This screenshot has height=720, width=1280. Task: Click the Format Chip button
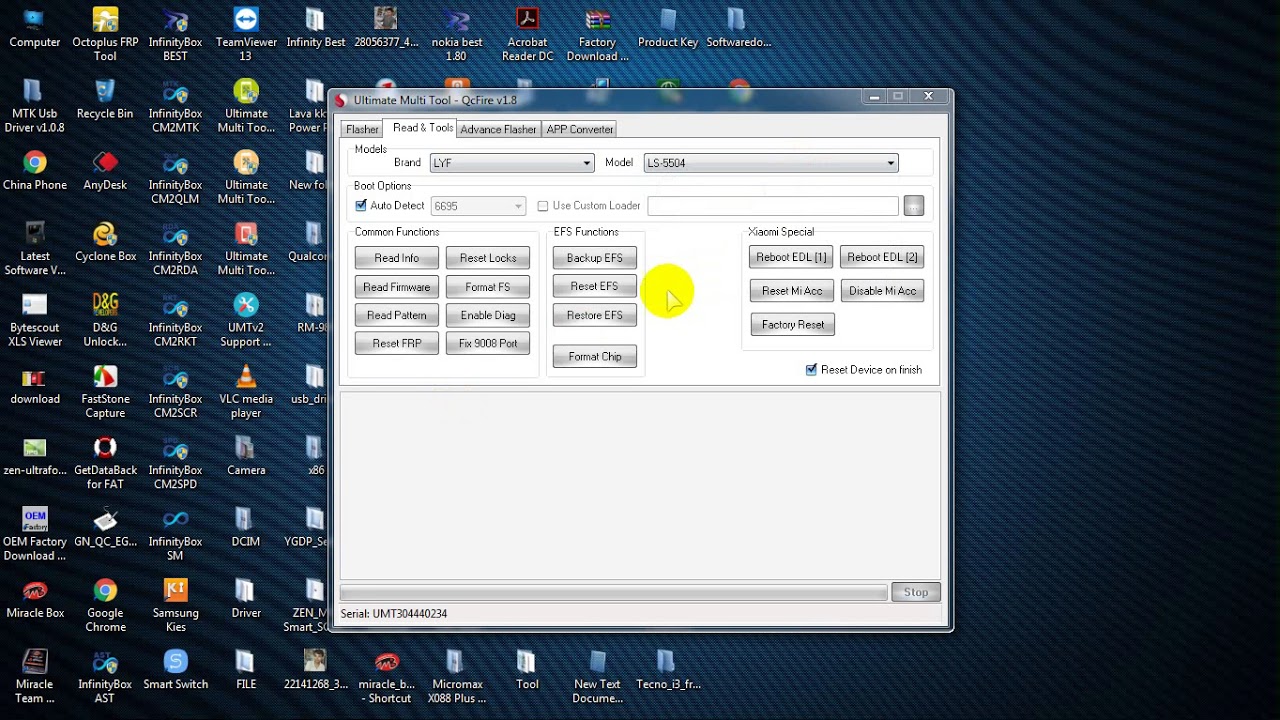tap(595, 357)
